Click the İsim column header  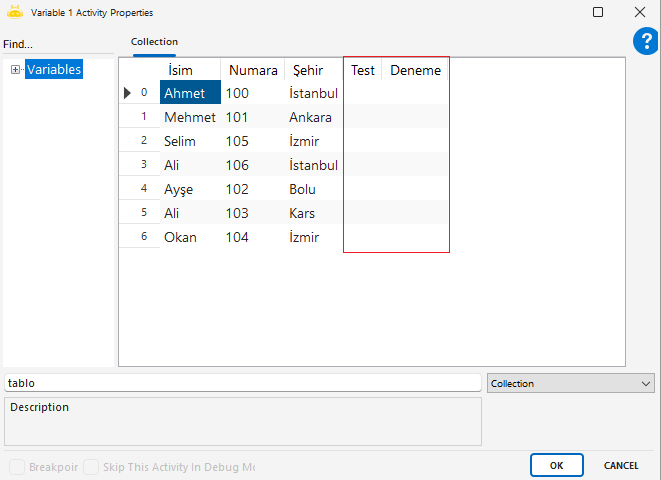[181, 70]
